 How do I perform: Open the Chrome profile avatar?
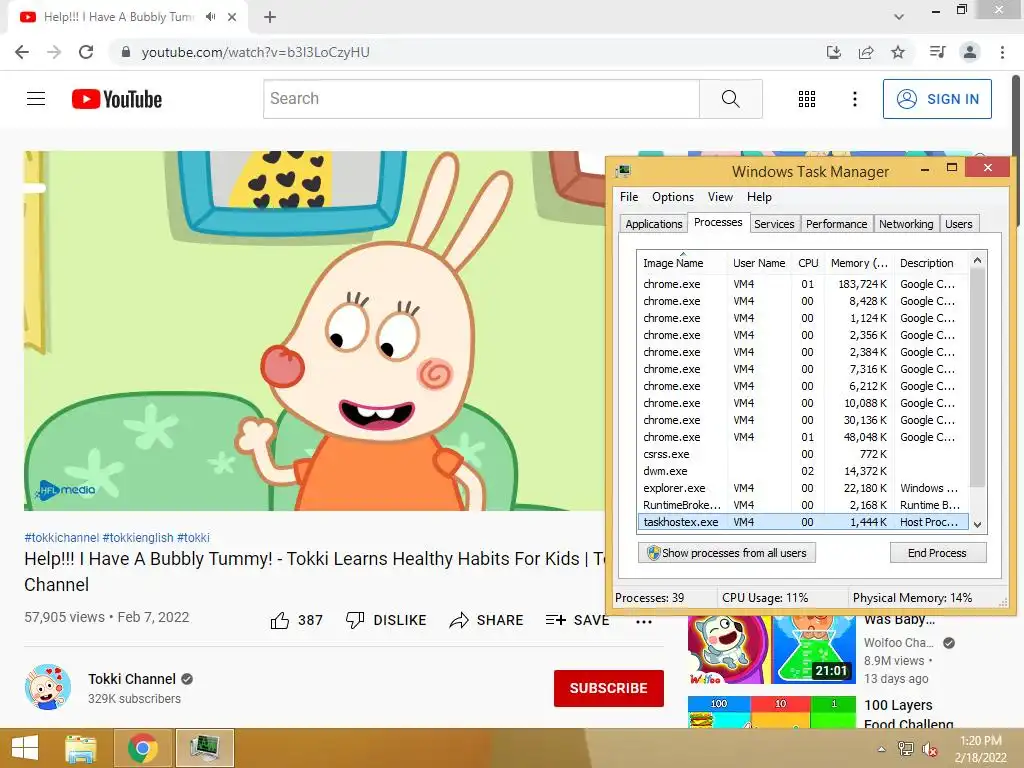[970, 52]
